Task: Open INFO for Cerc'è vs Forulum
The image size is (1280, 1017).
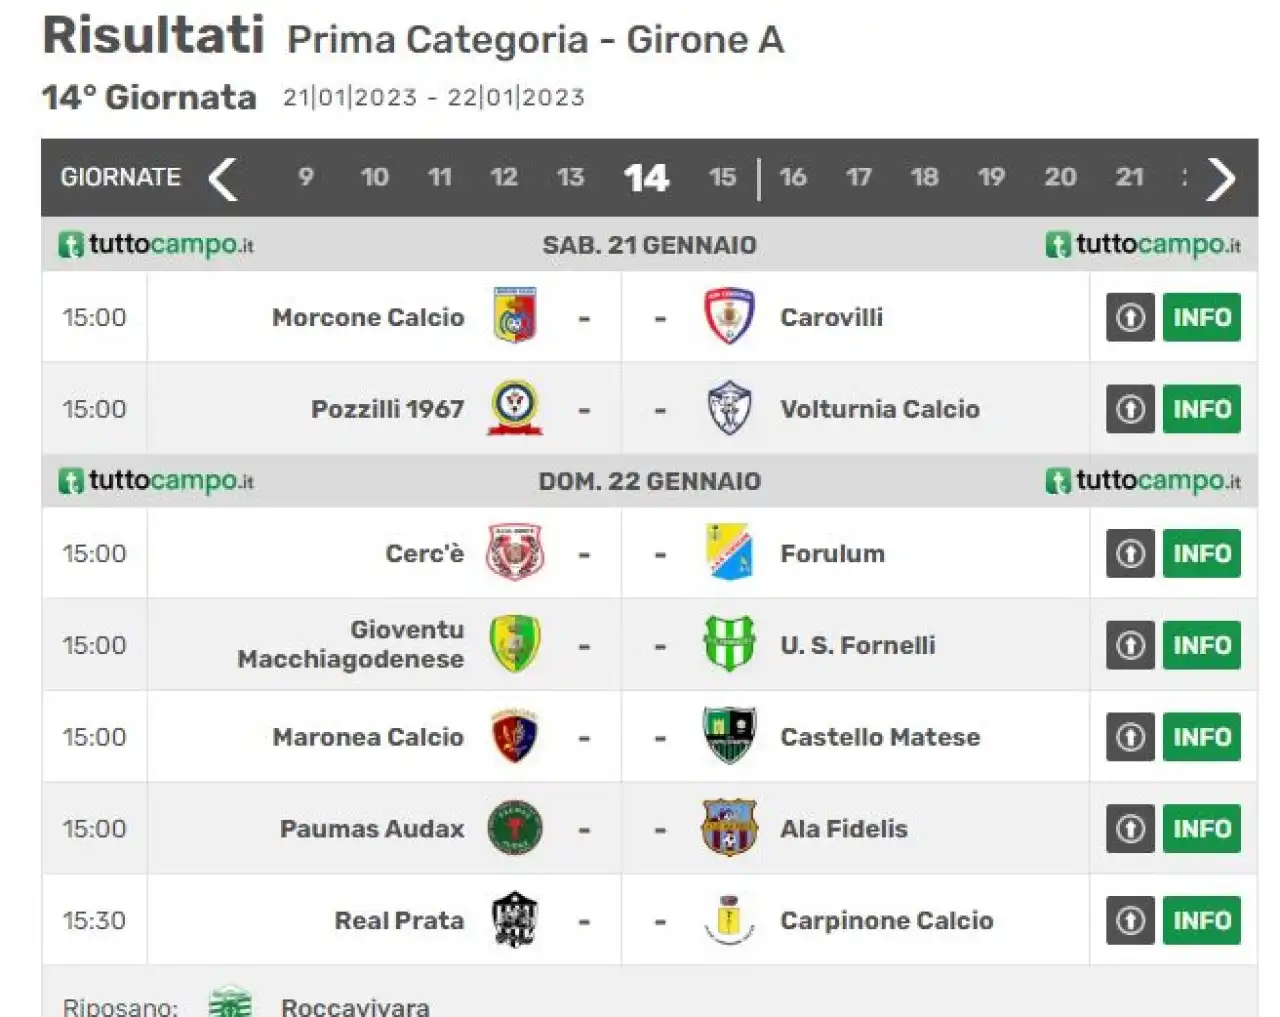Action: 1201,553
